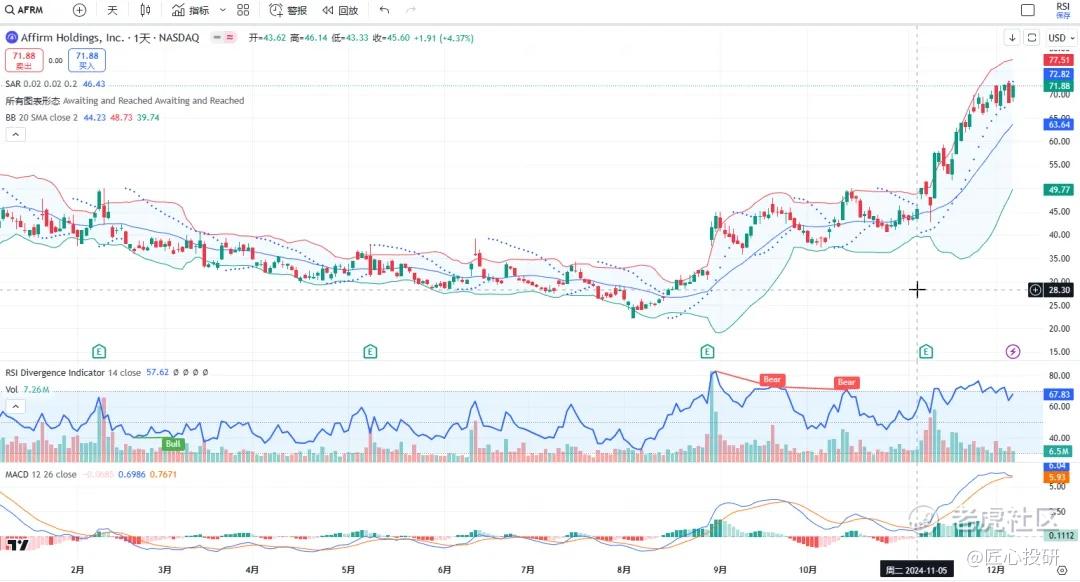Open the earnings E marker near February
Screen dimensions: 1080x582
tap(99, 352)
